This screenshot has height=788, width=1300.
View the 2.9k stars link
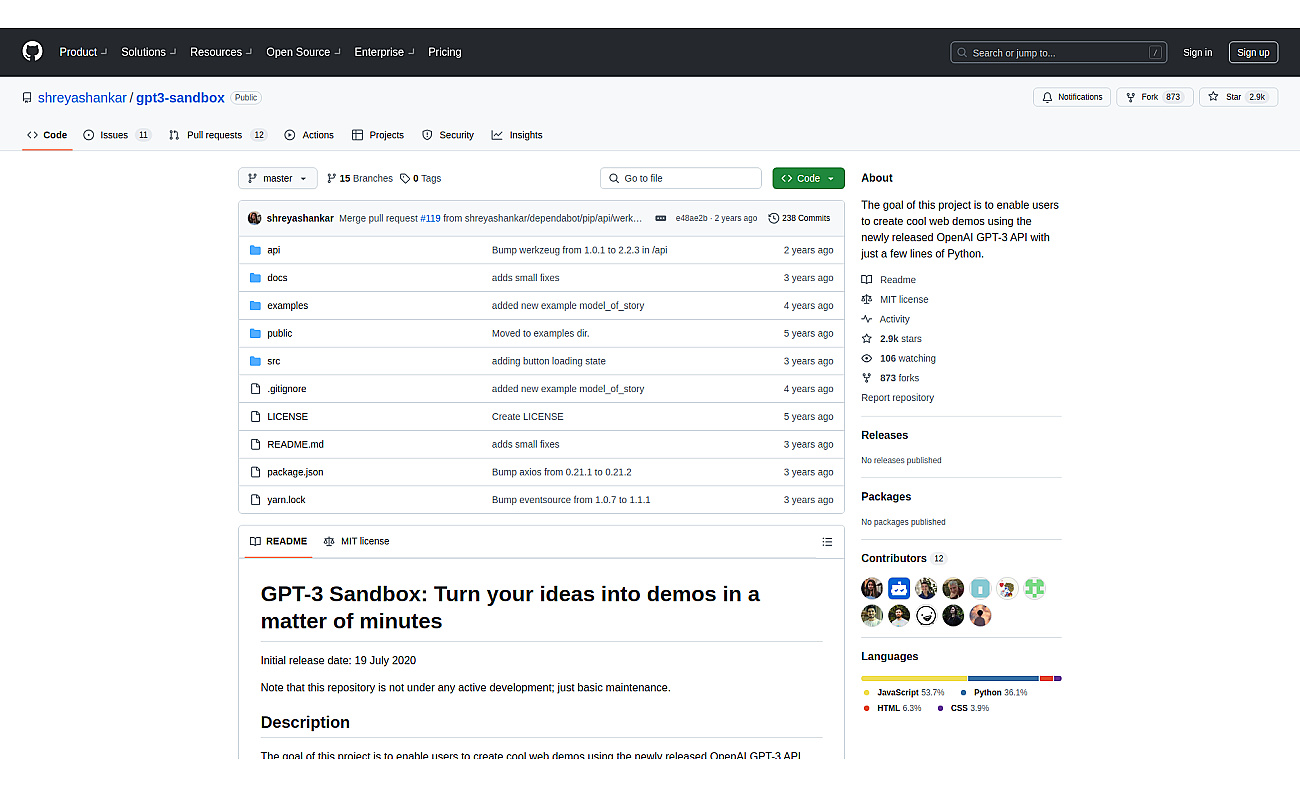coord(892,339)
